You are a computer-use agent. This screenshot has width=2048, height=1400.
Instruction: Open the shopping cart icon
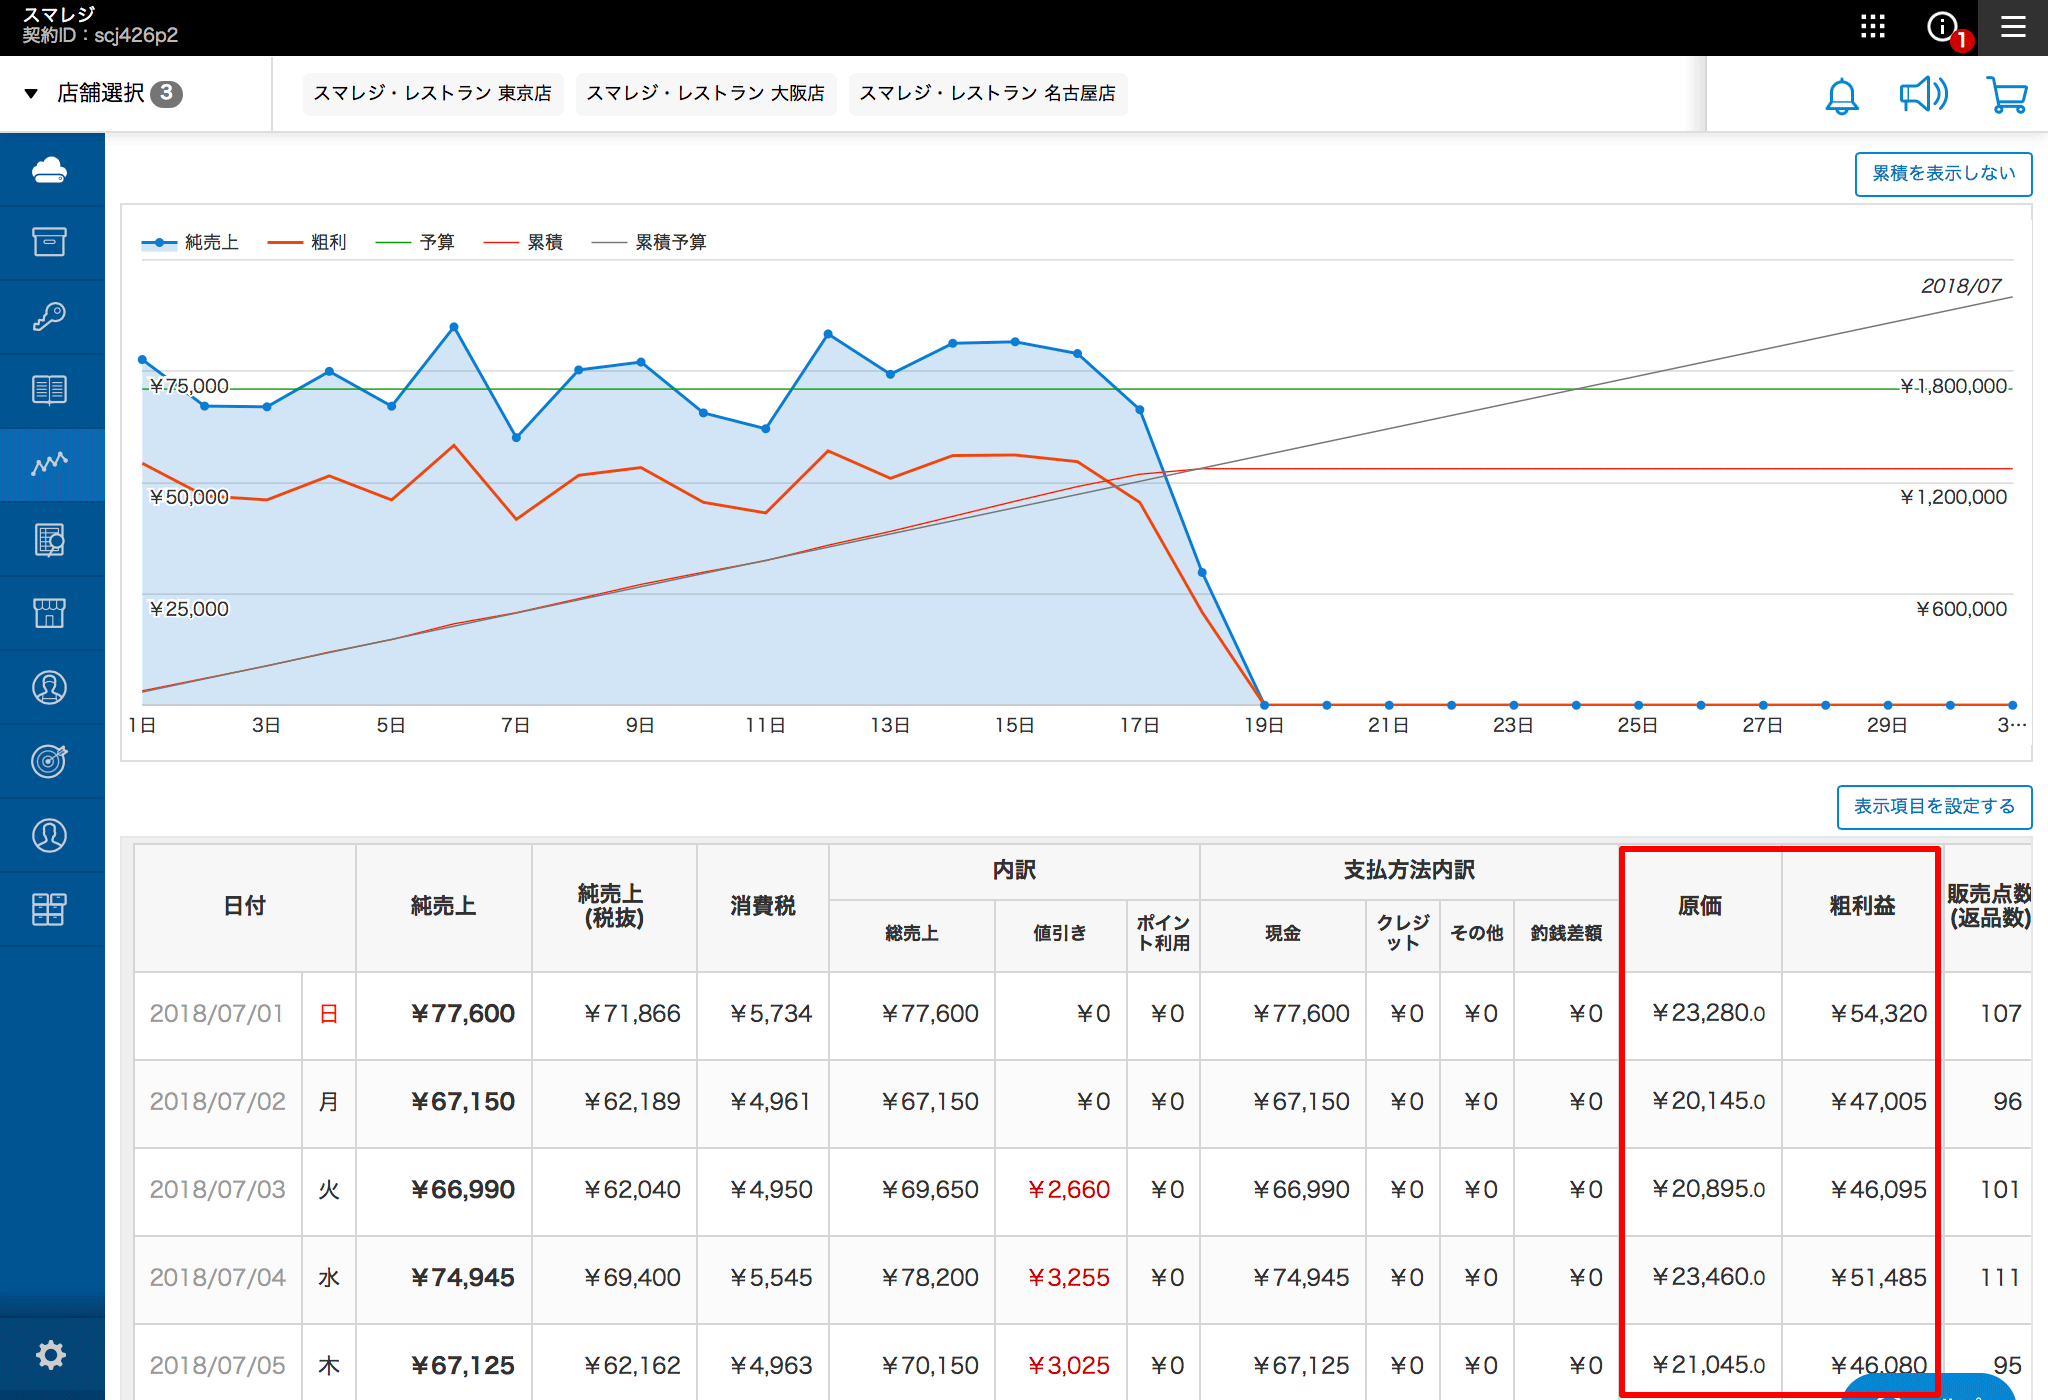2007,95
